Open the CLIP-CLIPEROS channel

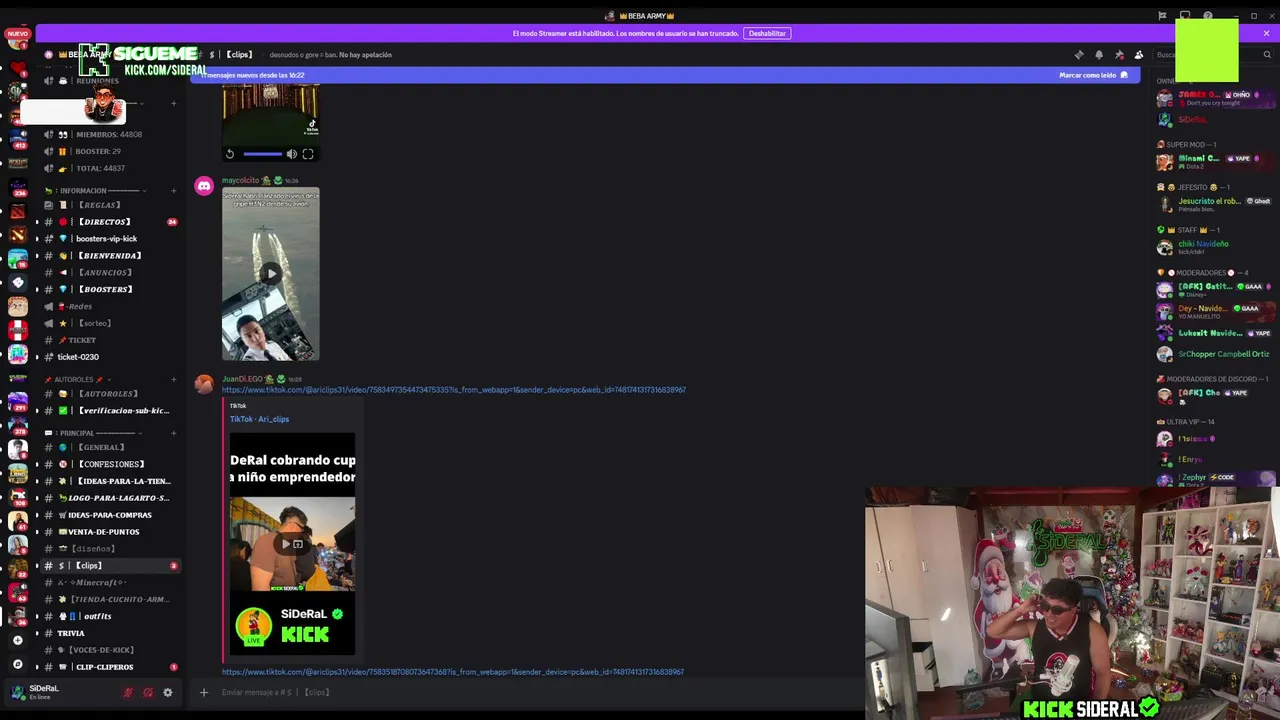pyautogui.click(x=110, y=667)
